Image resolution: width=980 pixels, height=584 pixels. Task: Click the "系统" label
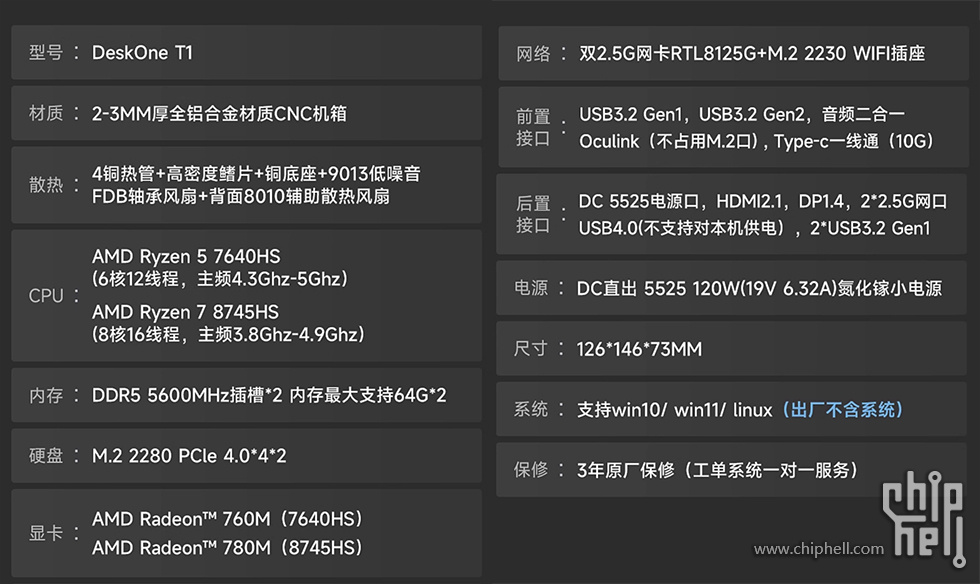pyautogui.click(x=531, y=410)
